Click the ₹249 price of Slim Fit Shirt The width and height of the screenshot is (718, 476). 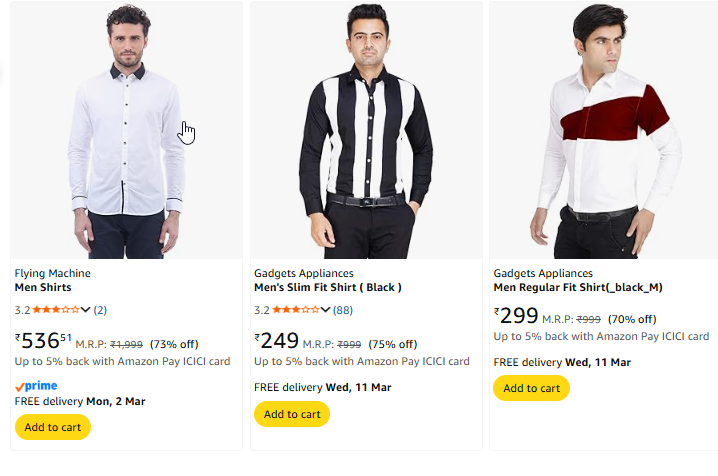click(x=277, y=340)
